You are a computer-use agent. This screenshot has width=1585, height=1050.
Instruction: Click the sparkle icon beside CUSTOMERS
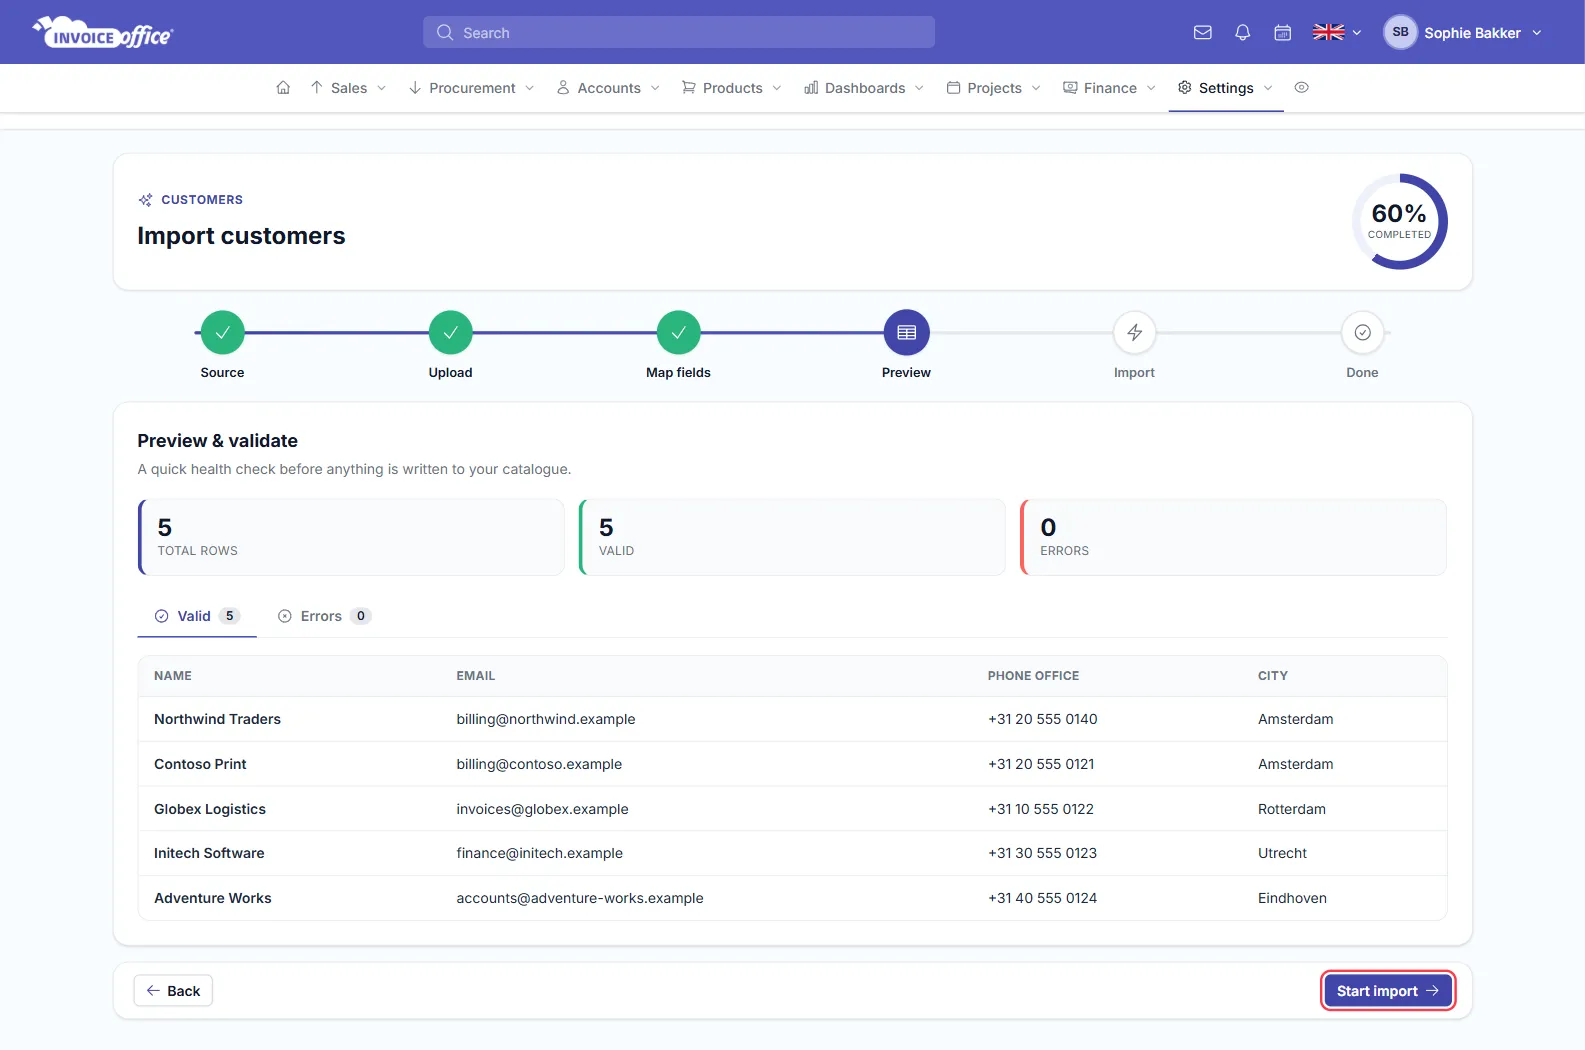coord(145,200)
